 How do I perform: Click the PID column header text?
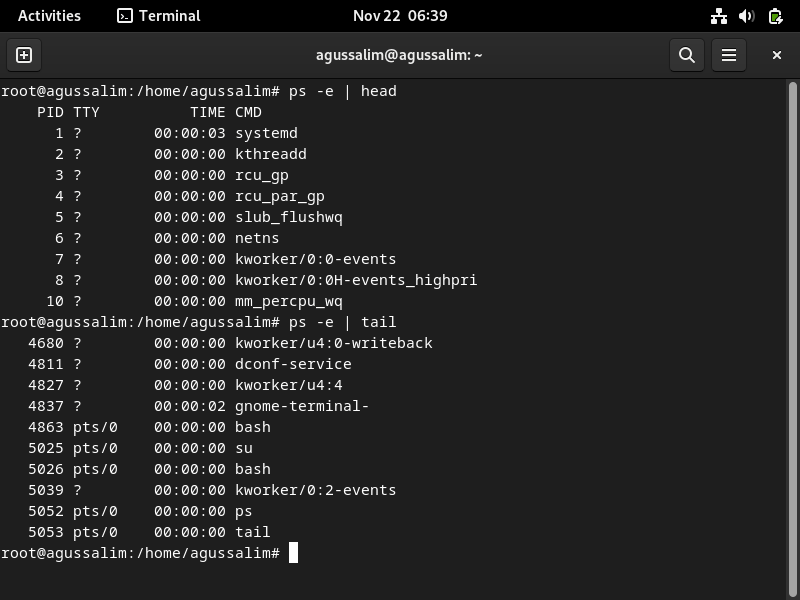tap(50, 112)
